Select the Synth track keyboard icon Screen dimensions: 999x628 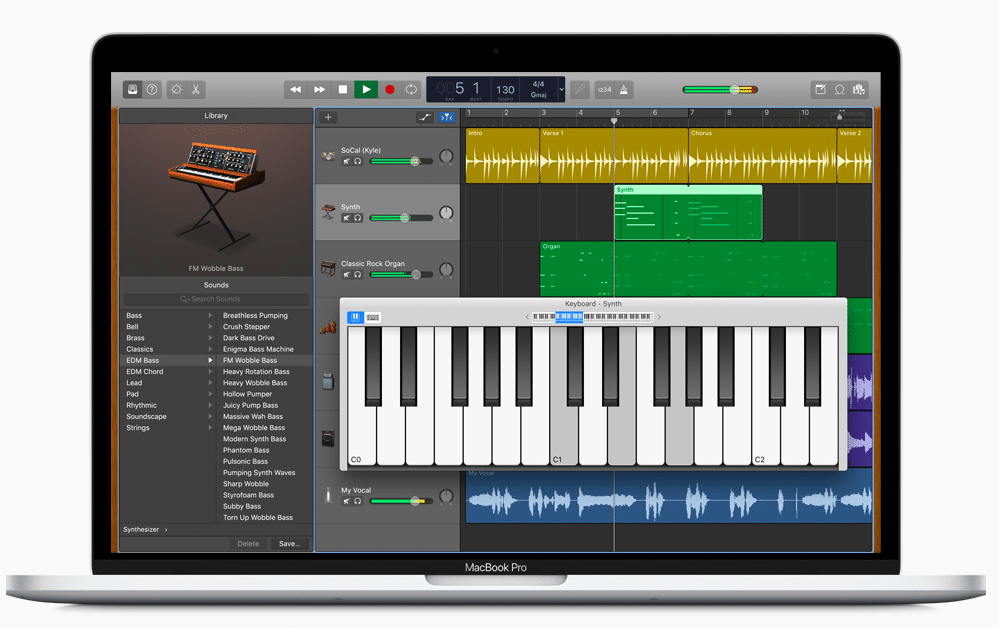[x=328, y=211]
